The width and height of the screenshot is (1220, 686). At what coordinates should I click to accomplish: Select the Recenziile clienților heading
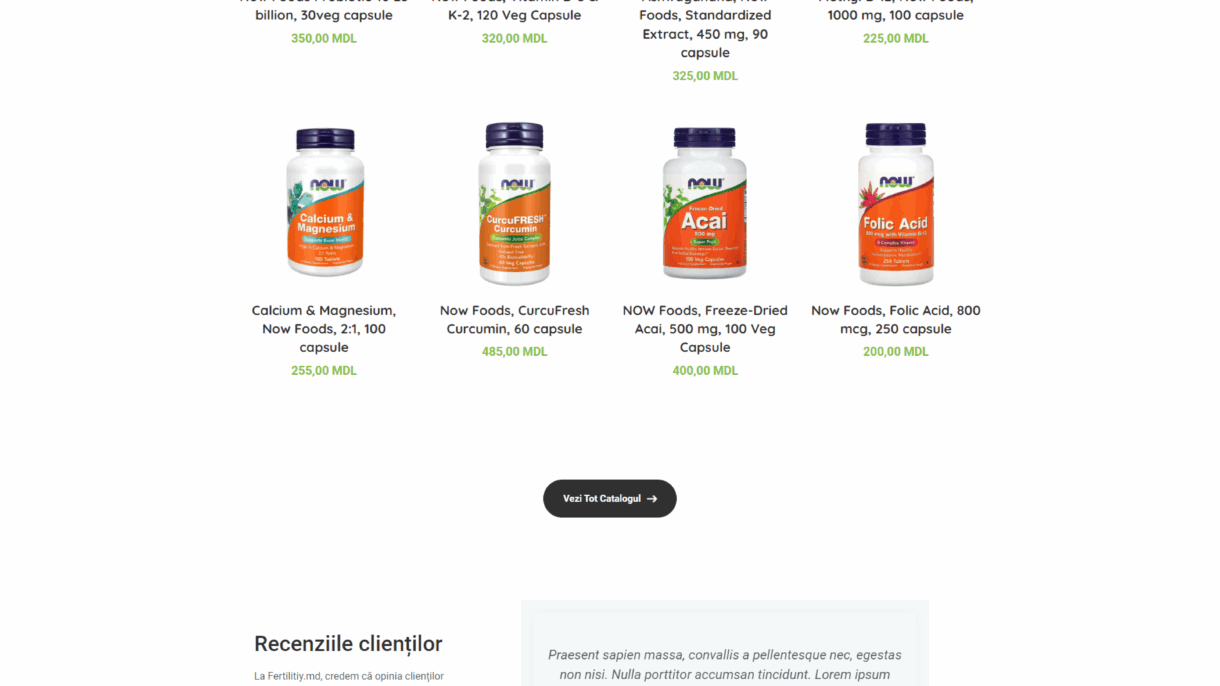pos(348,644)
